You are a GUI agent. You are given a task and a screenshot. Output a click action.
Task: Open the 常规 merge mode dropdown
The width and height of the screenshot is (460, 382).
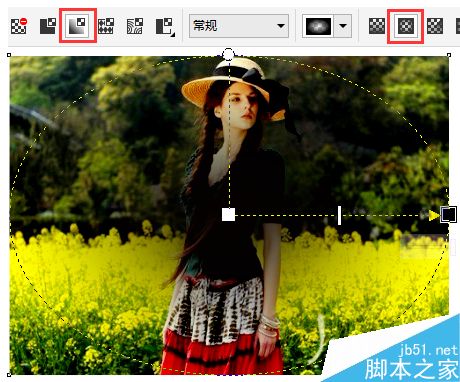pos(239,26)
